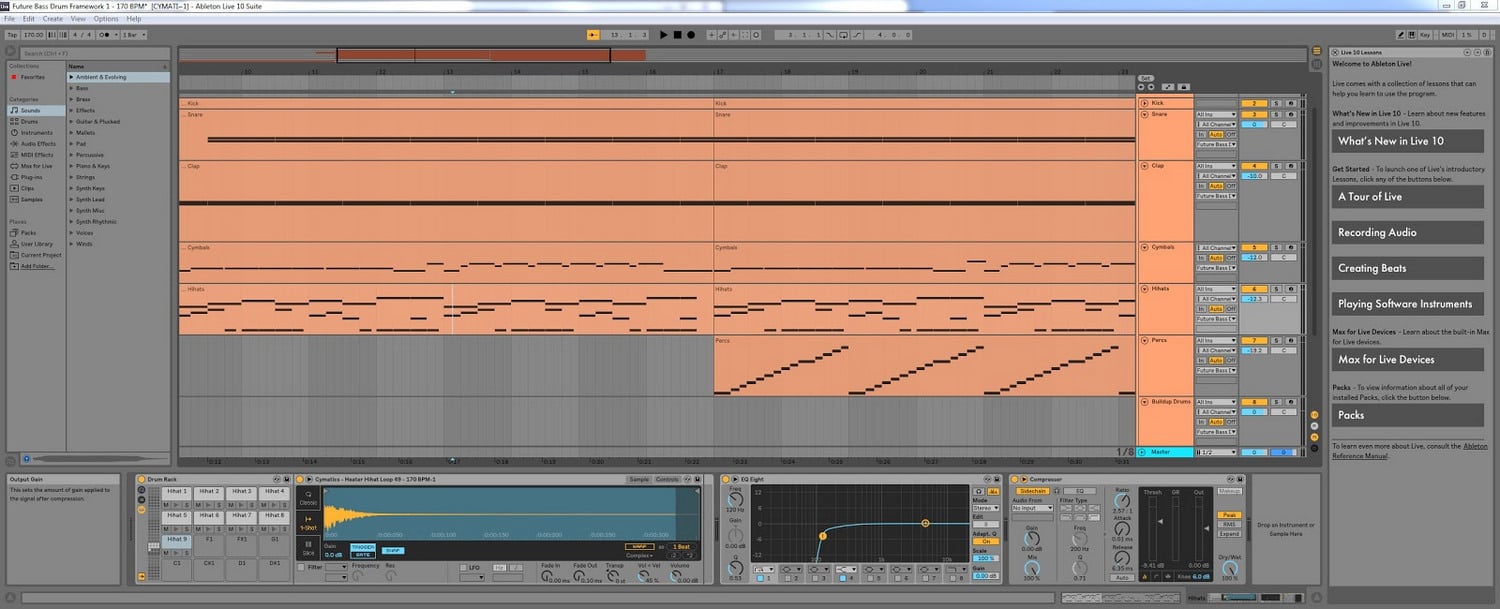Click the round Arrangement Record button

(x=690, y=35)
